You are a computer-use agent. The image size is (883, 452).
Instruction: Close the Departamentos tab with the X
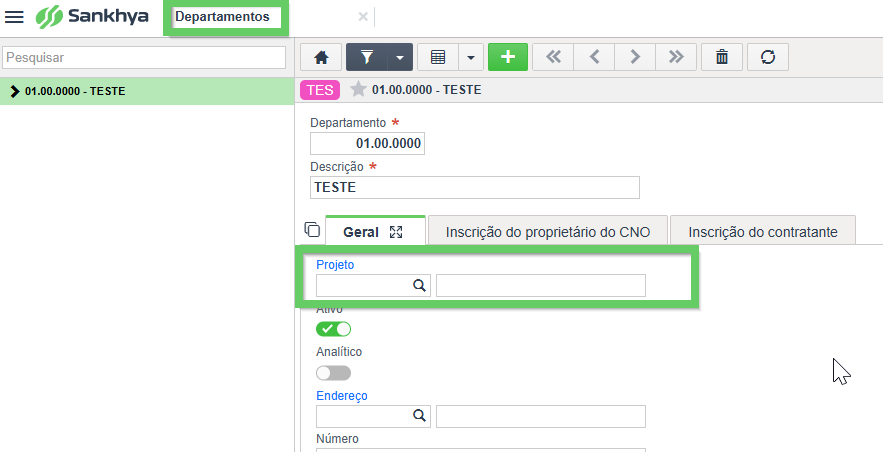tap(363, 17)
